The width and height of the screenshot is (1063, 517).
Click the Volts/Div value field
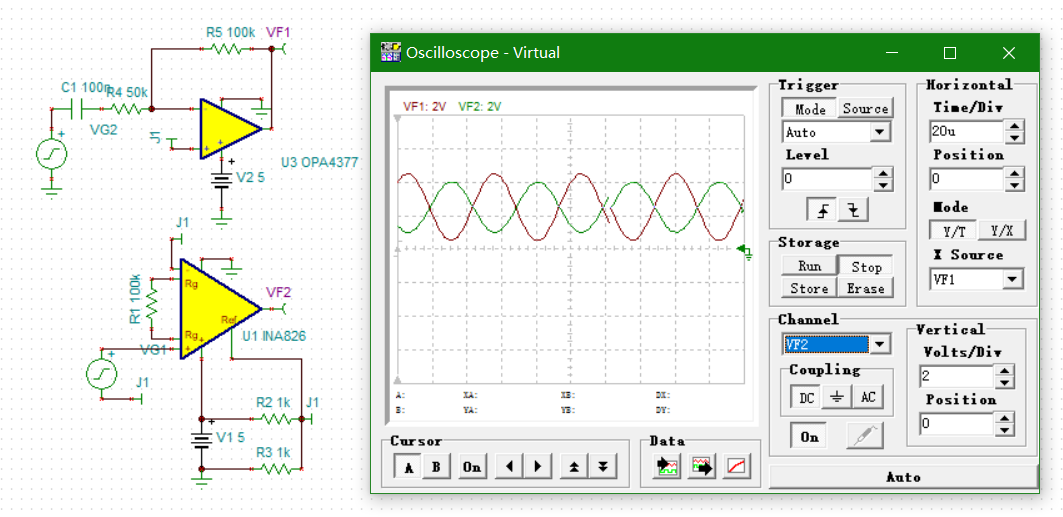[957, 376]
